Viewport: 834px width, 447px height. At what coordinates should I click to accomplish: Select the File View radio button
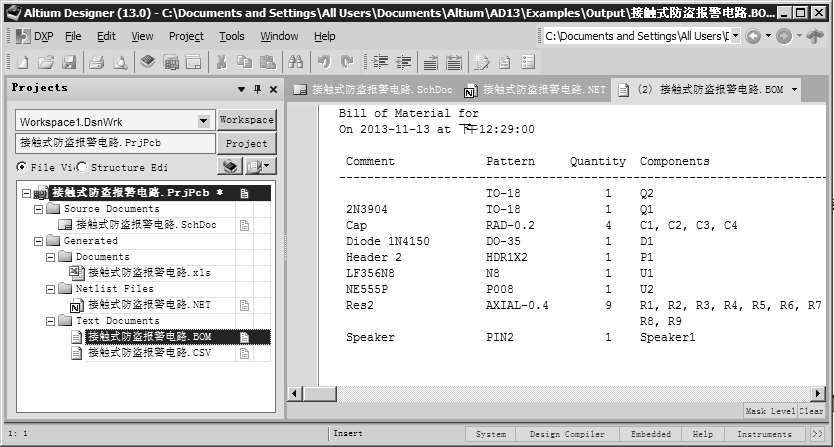[x=22, y=167]
